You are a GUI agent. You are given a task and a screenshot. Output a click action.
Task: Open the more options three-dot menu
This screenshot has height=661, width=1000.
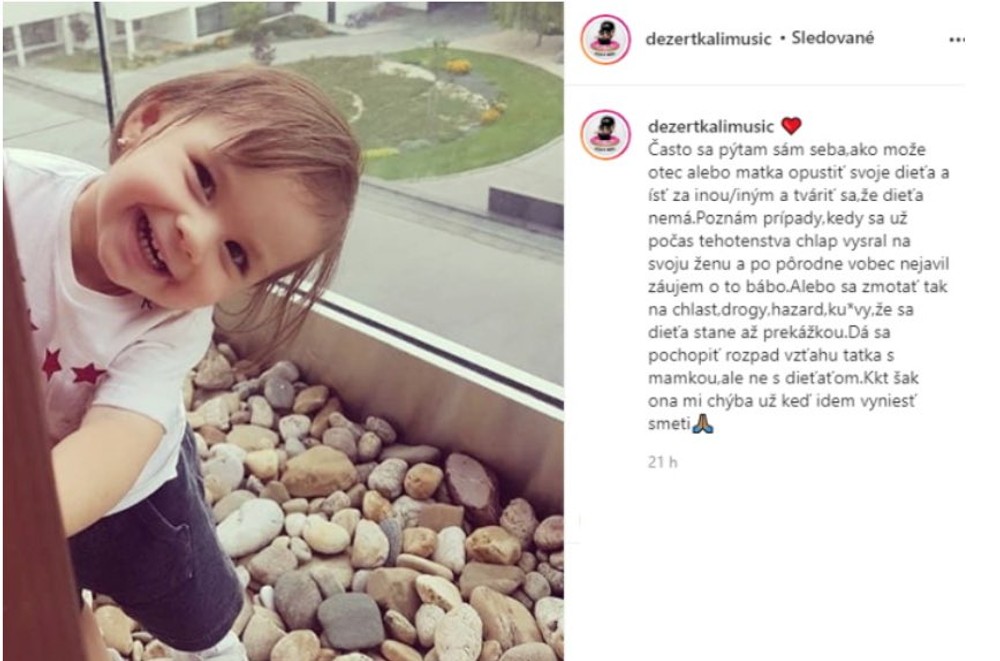tap(957, 40)
